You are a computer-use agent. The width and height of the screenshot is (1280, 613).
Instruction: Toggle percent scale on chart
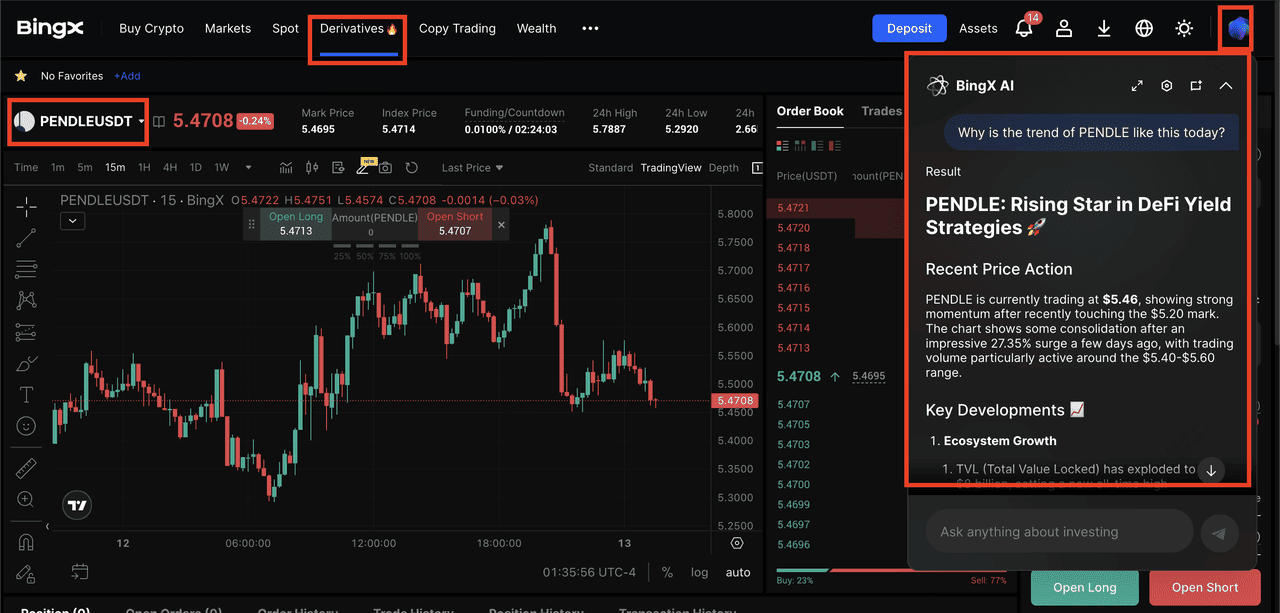point(667,572)
